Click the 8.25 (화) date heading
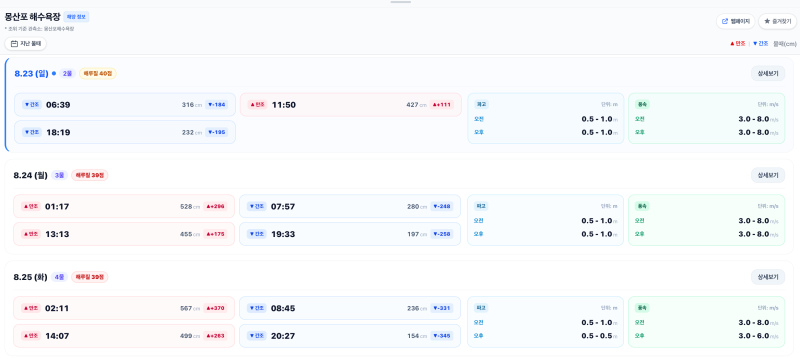Screen dimensions: 800x360 pyautogui.click(x=30, y=277)
